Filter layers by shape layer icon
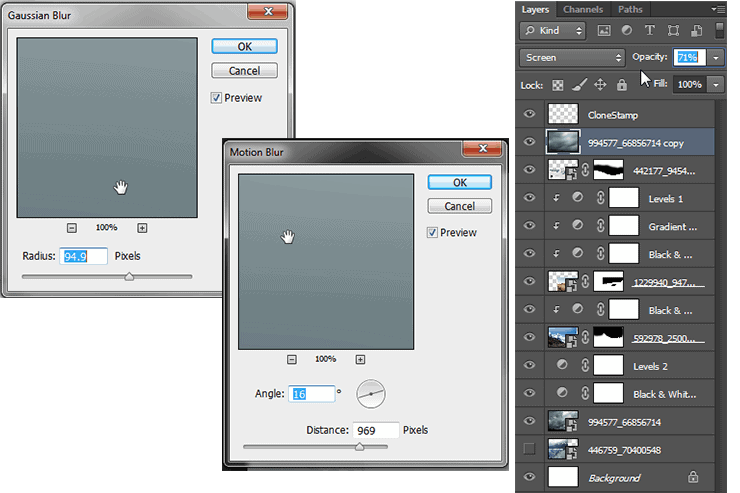This screenshot has width=740, height=493. click(673, 31)
